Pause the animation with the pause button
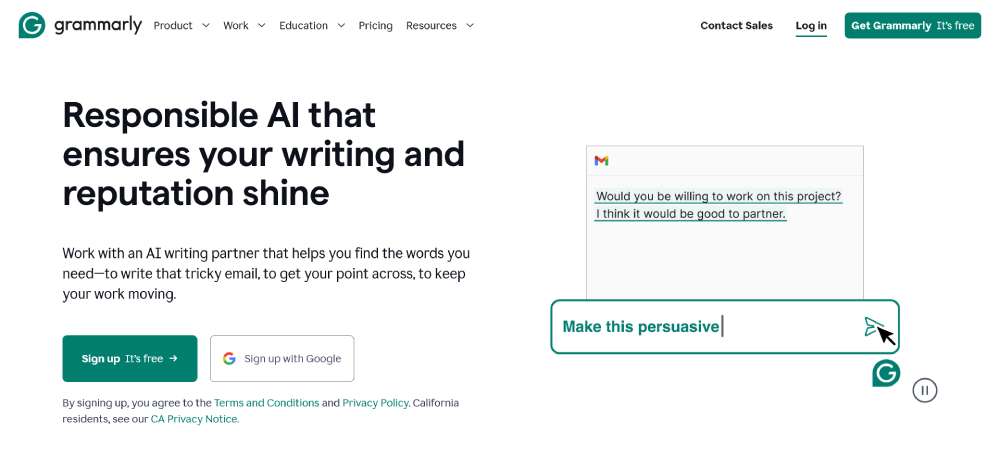The height and width of the screenshot is (458, 1000). click(925, 391)
